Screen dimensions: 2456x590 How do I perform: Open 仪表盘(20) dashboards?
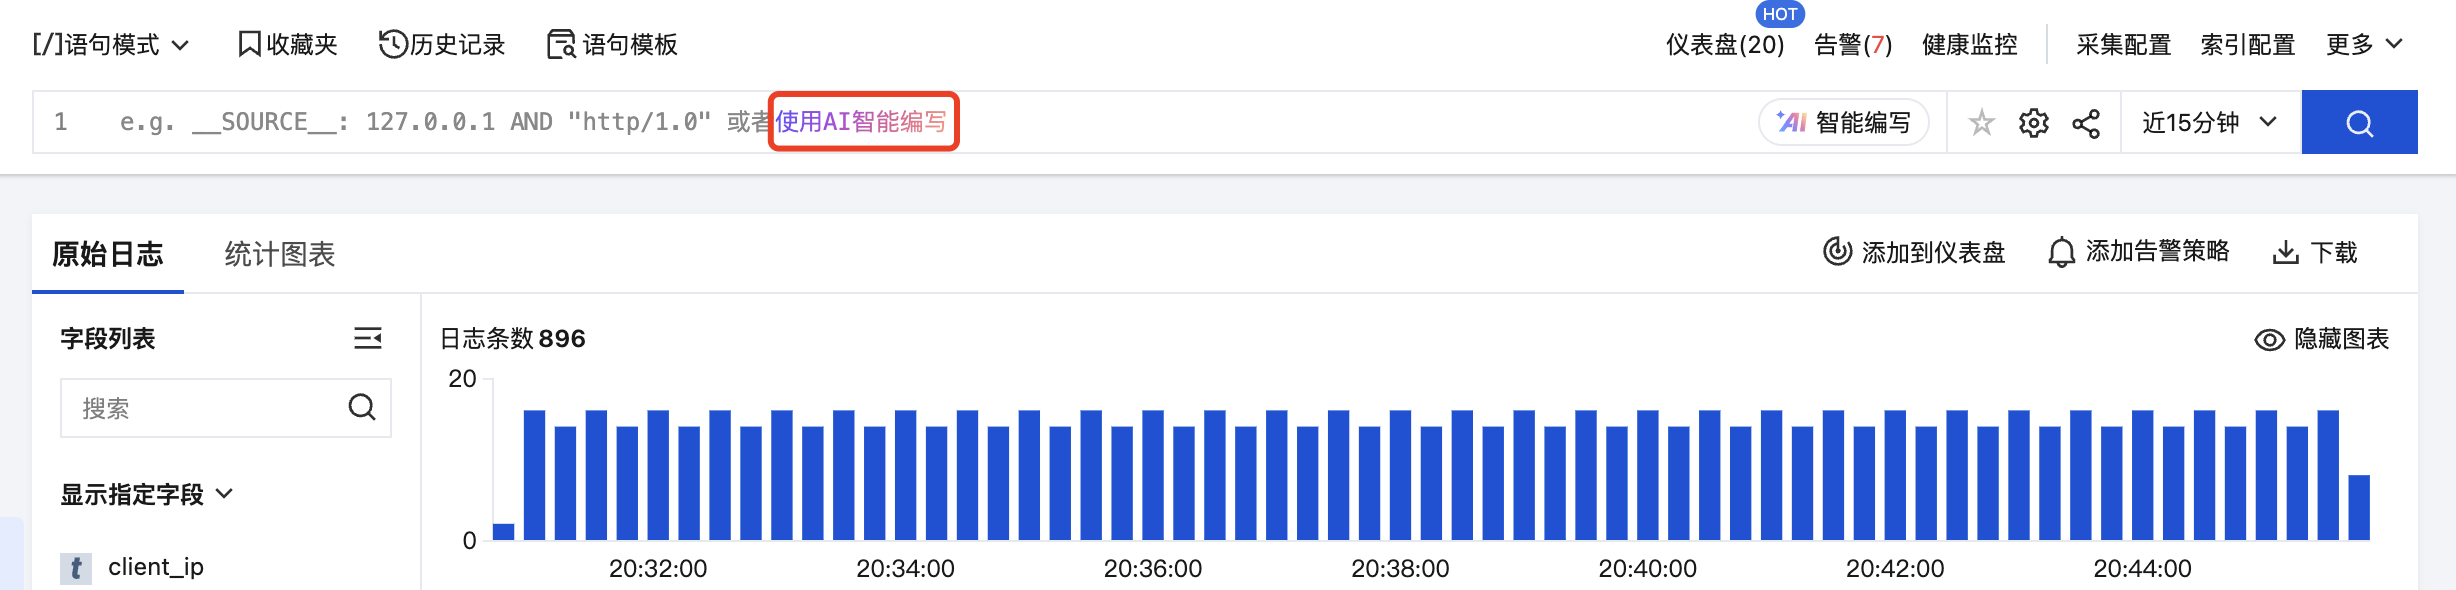click(1725, 45)
